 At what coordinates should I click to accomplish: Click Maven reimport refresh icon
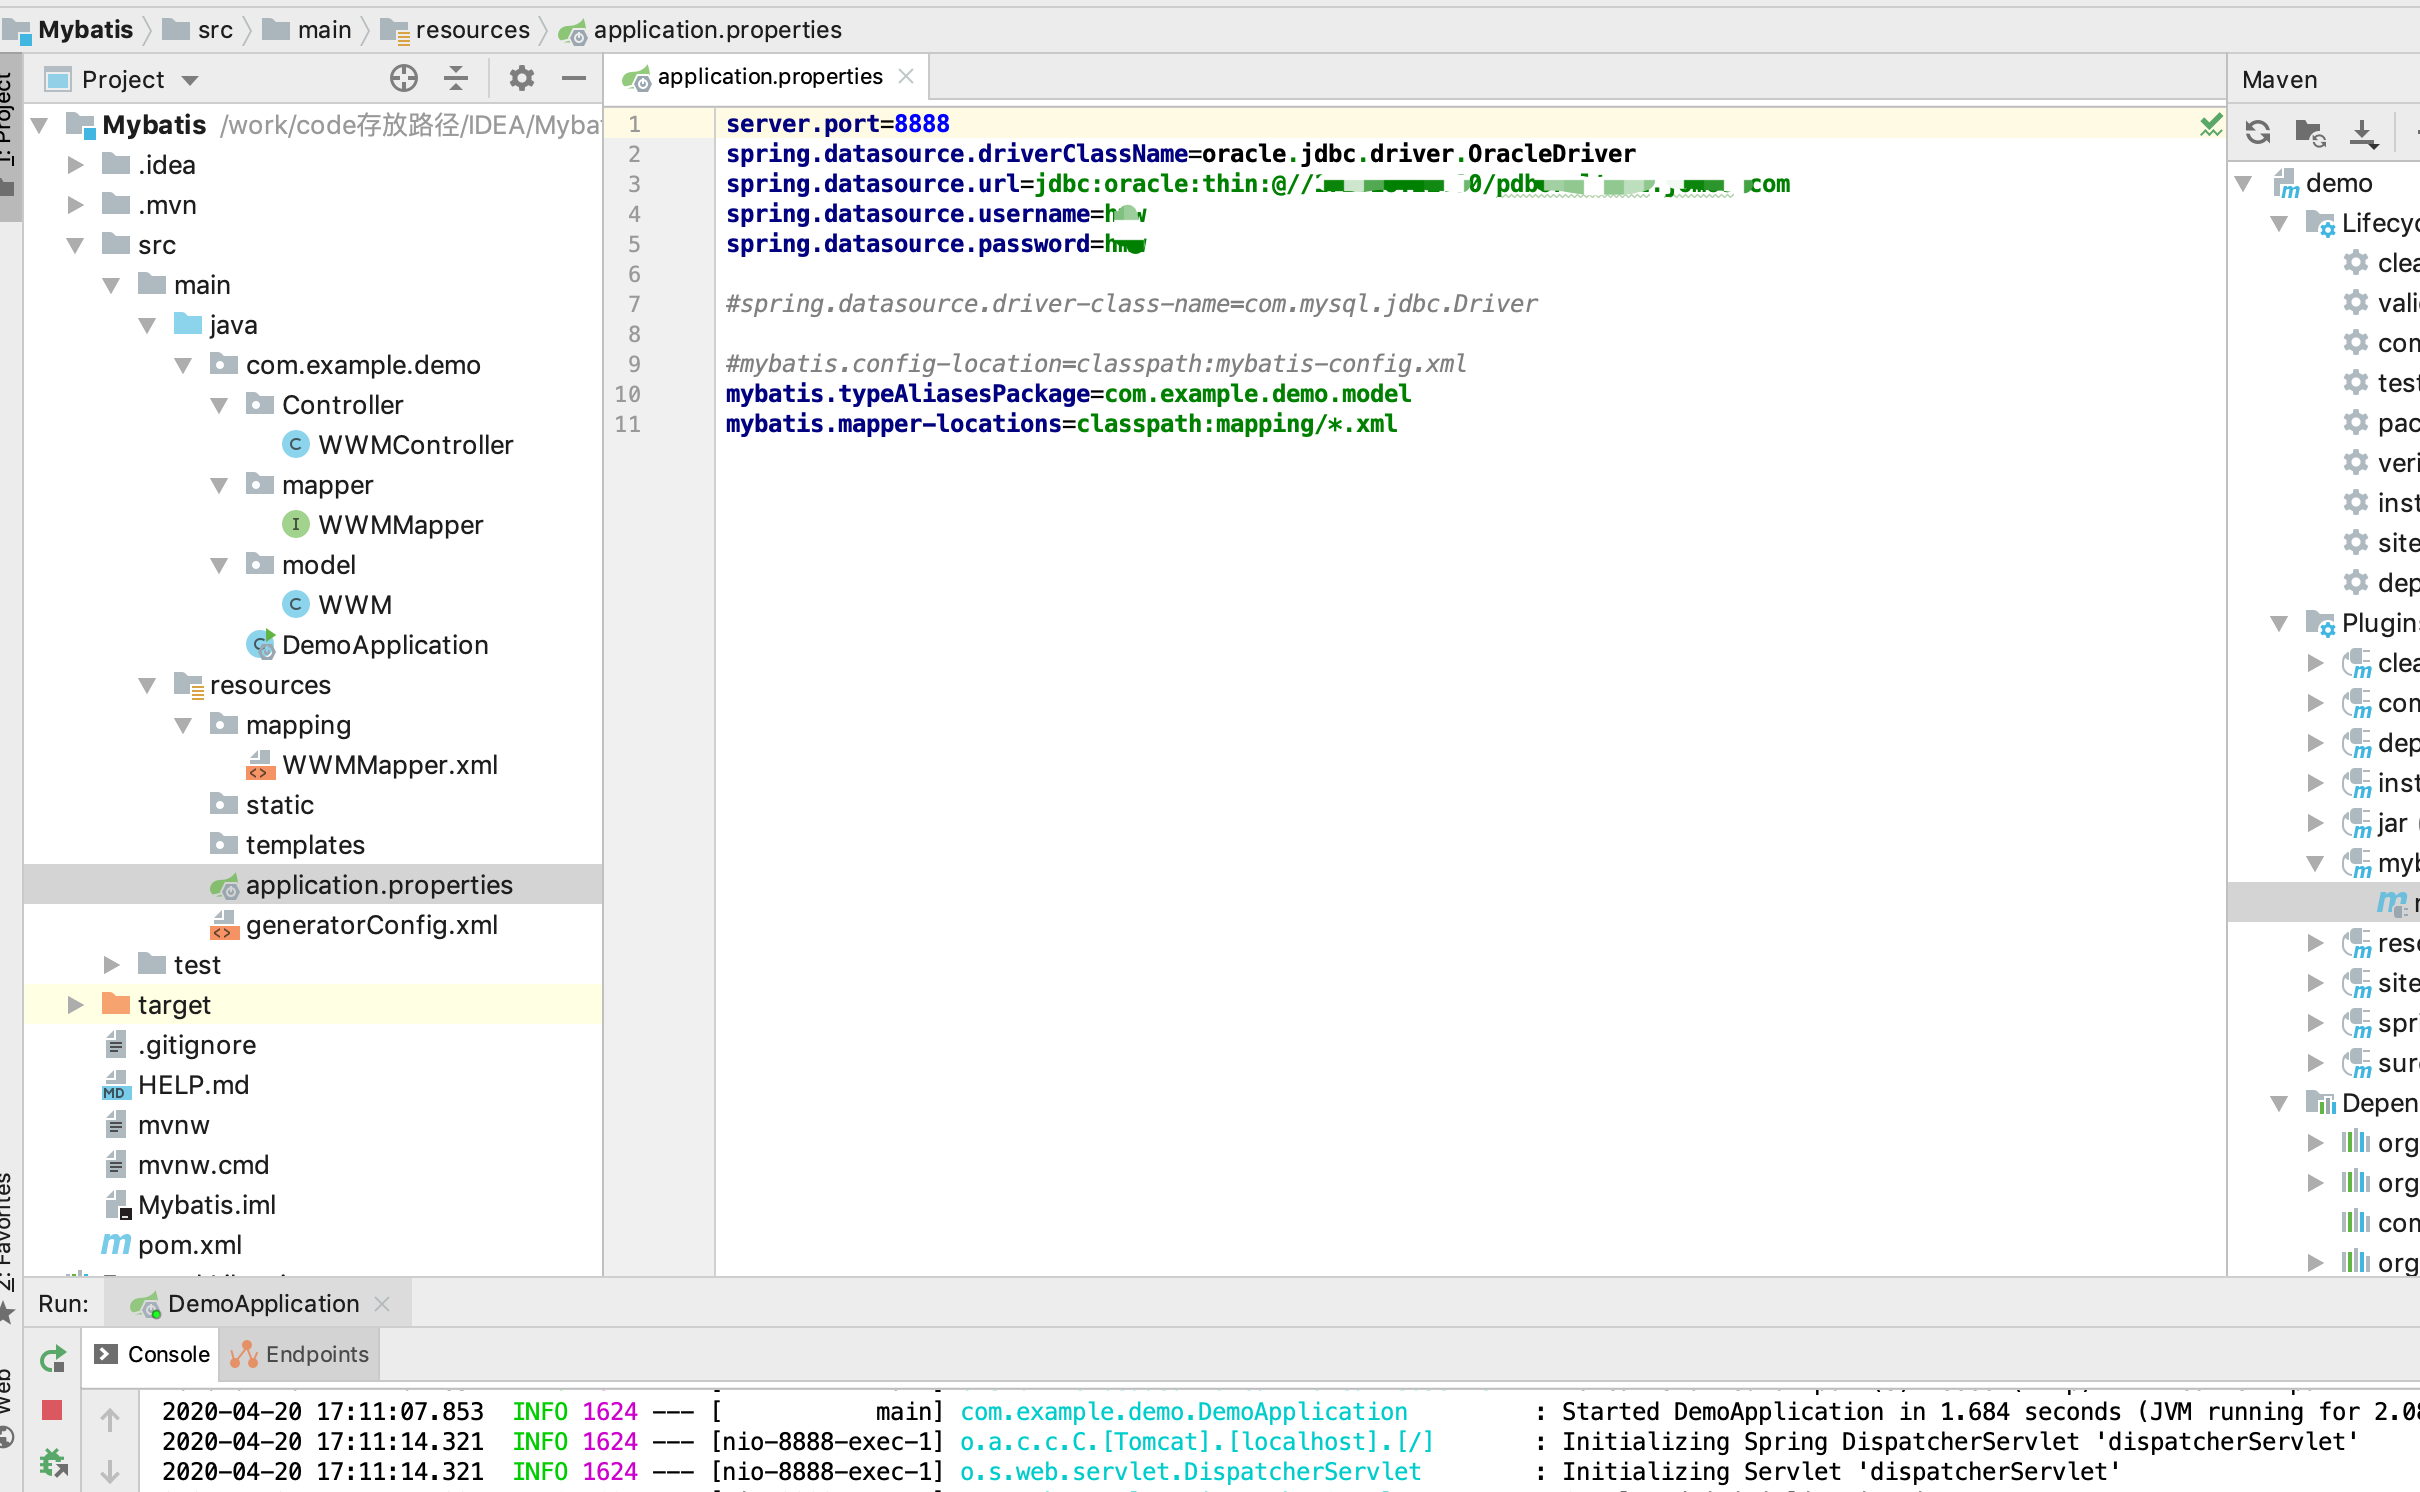tap(2258, 132)
